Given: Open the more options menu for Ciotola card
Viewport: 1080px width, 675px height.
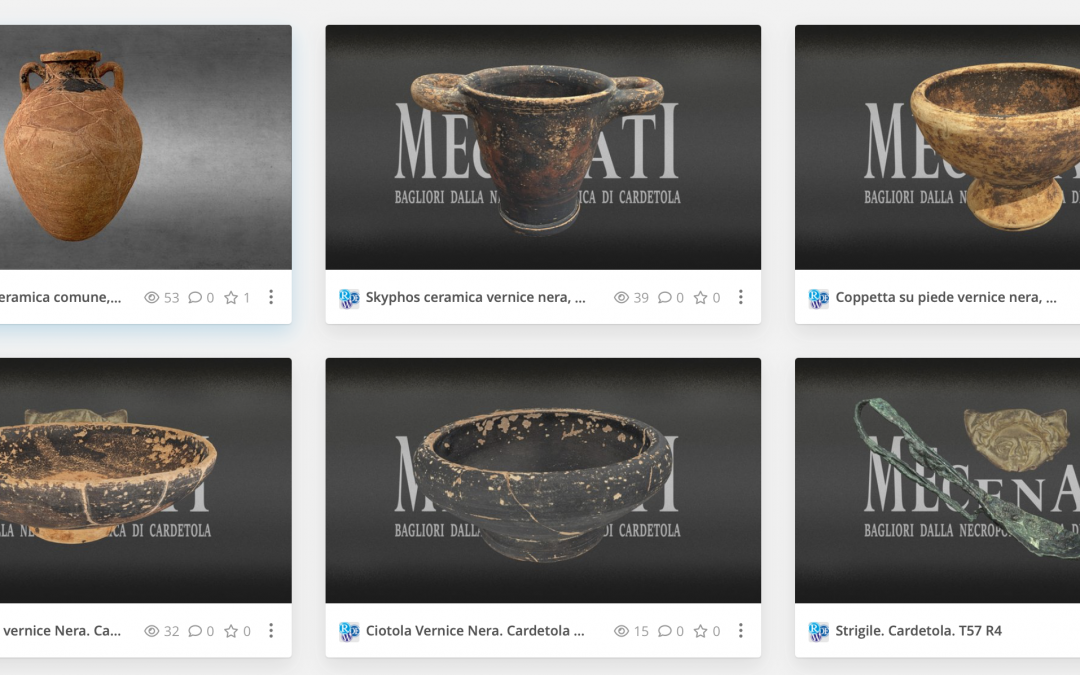Looking at the screenshot, I should pos(740,630).
